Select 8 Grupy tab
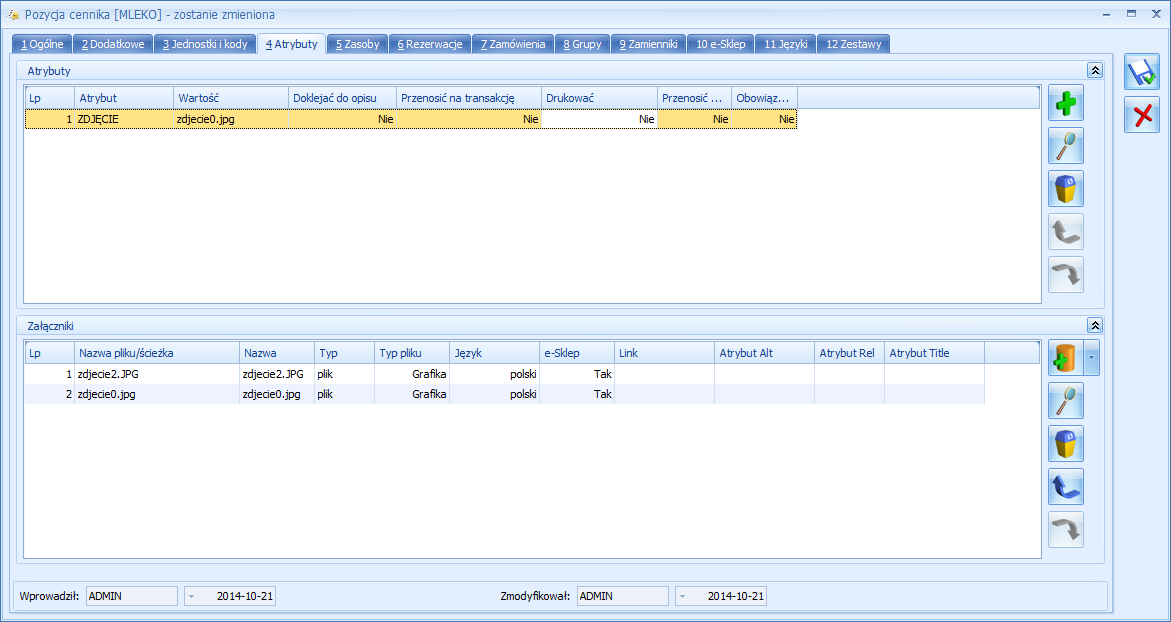1171x622 pixels. point(583,44)
